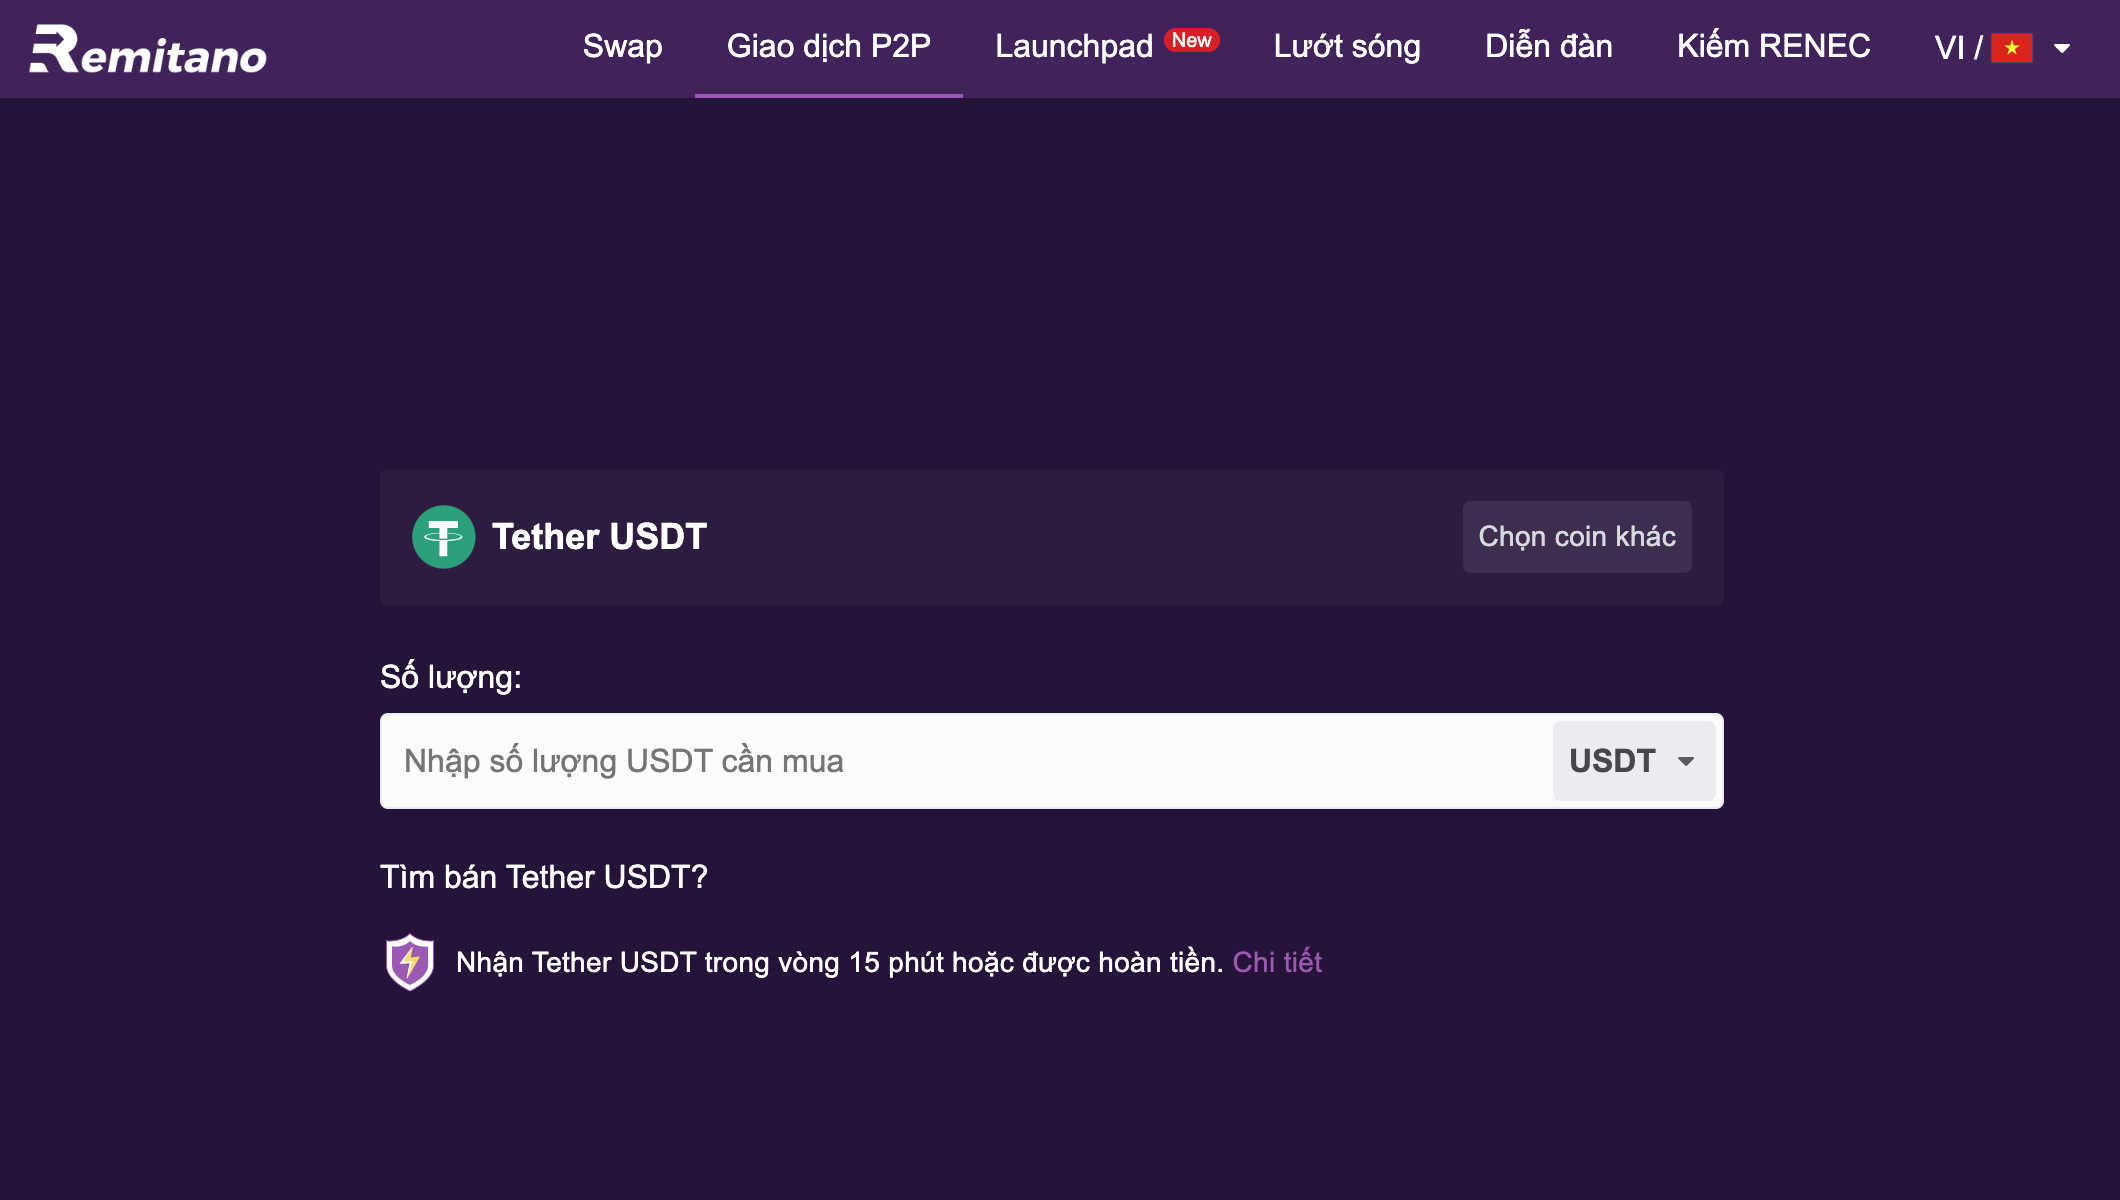2120x1200 pixels.
Task: Click the Remitano logo
Action: [148, 50]
